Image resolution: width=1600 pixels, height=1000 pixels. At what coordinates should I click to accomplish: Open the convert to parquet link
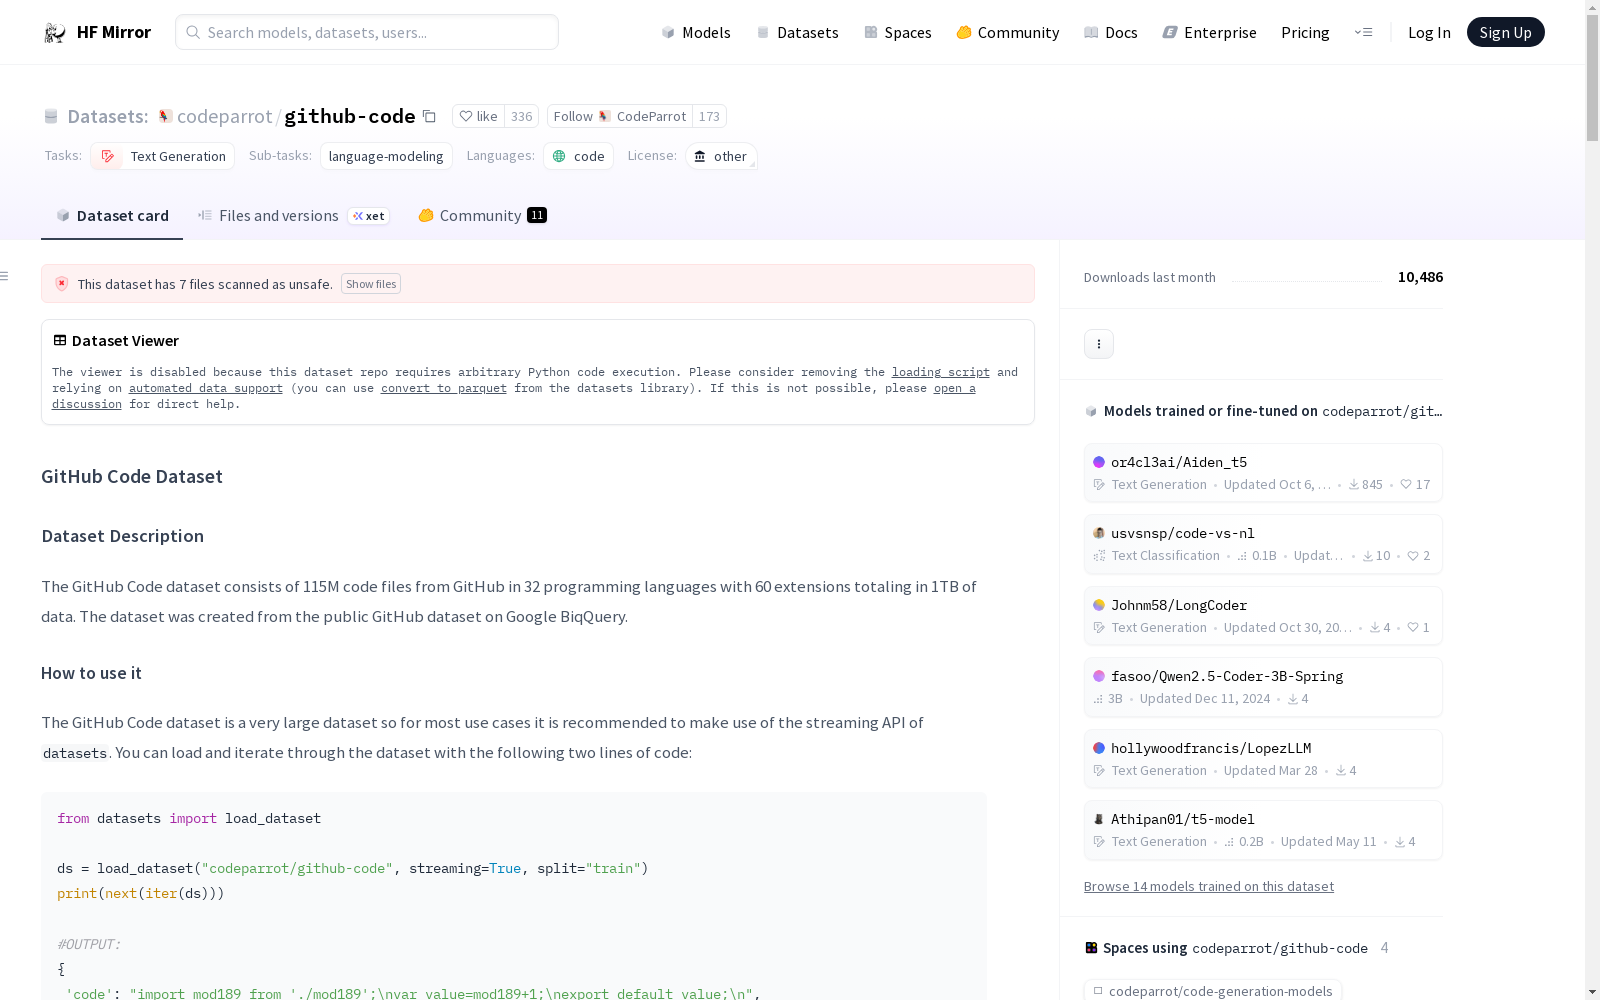(444, 388)
